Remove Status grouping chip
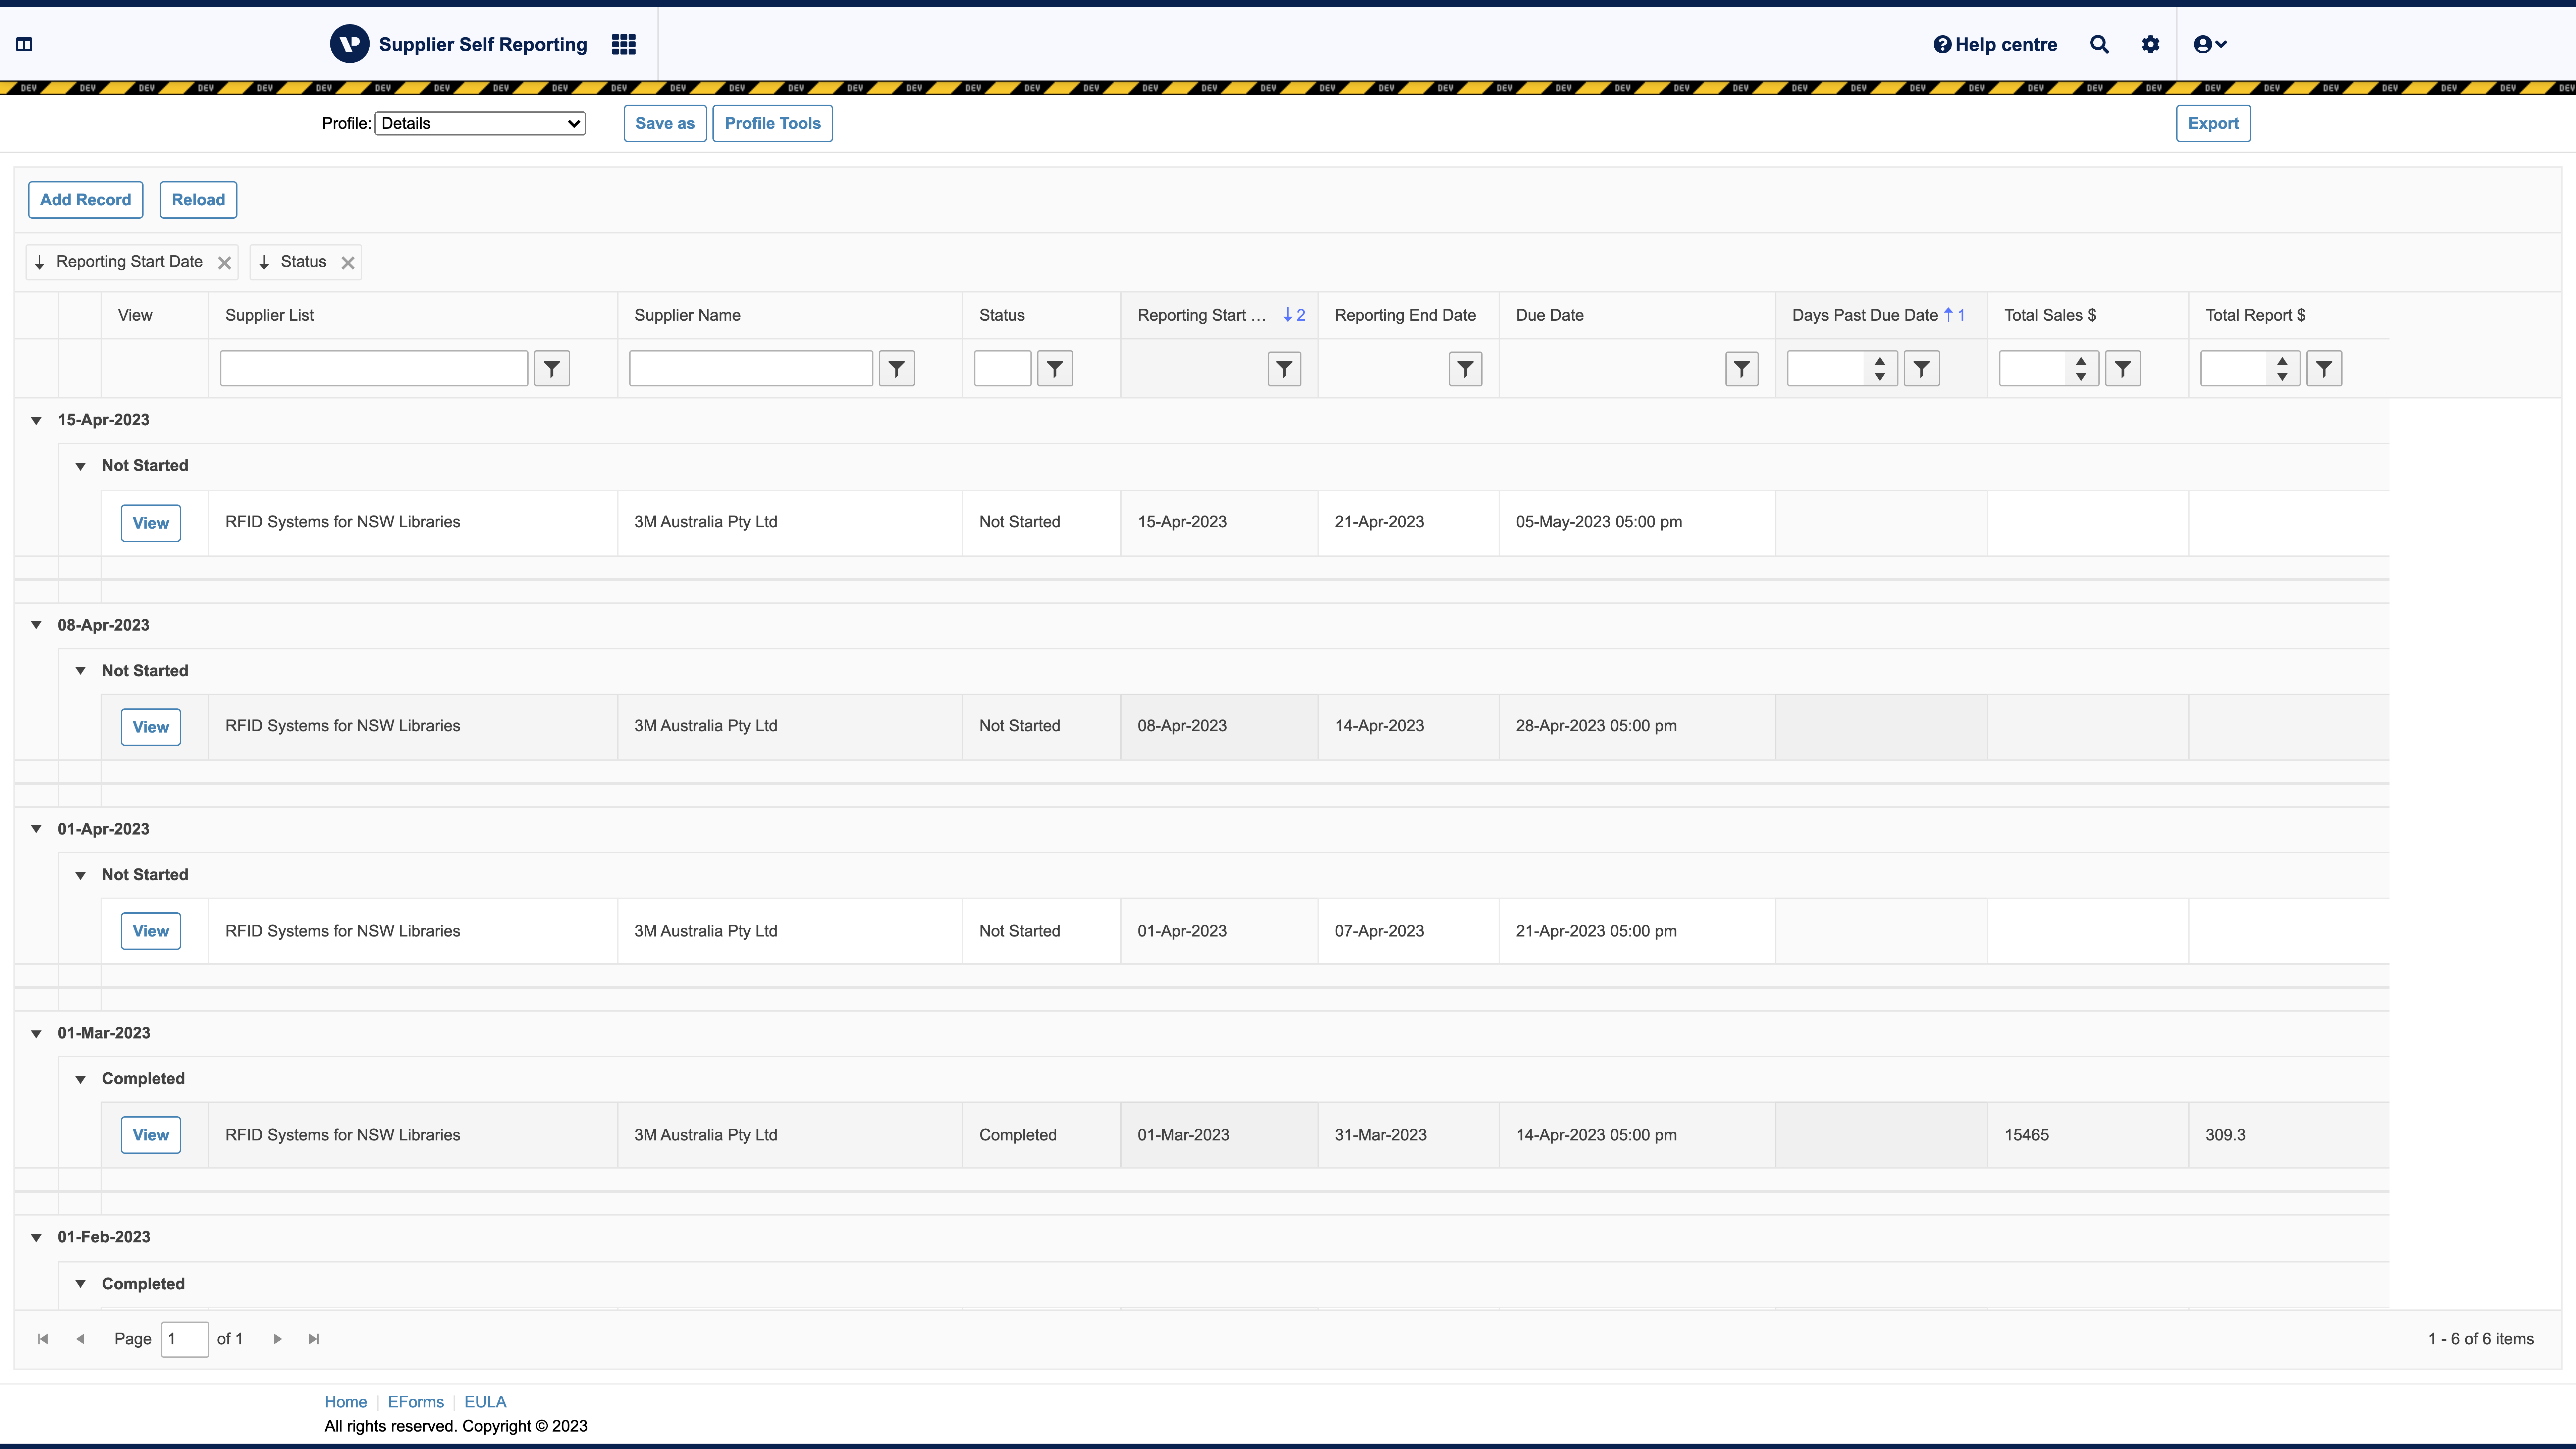 point(348,263)
